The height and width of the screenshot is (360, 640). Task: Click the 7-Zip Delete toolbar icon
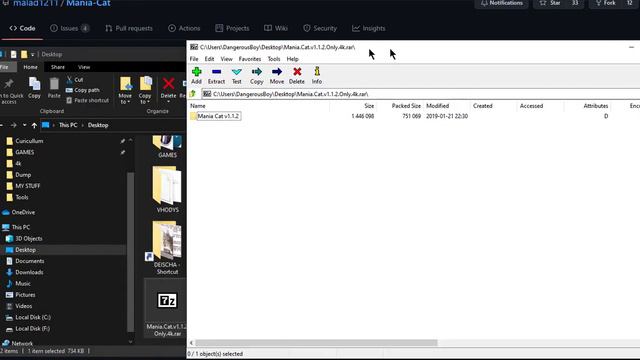pyautogui.click(x=297, y=76)
